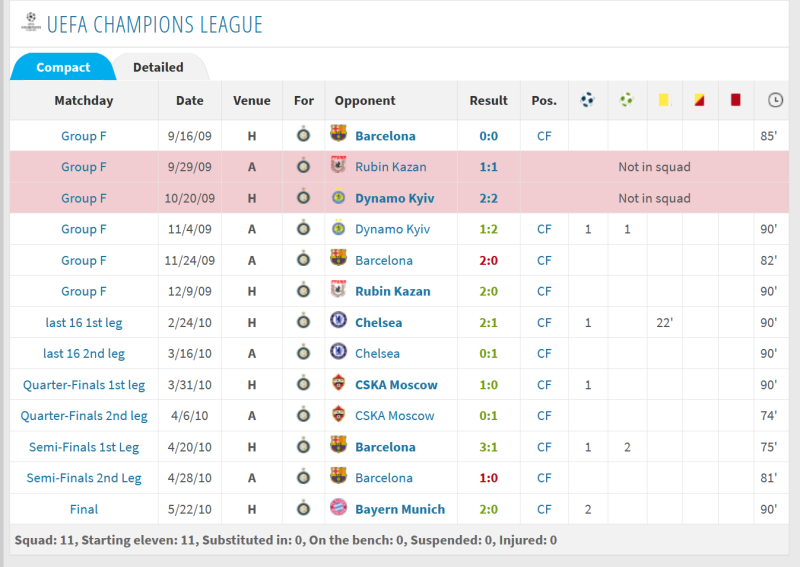Open the Semi-Finals 1st Leg link

[x=84, y=447]
